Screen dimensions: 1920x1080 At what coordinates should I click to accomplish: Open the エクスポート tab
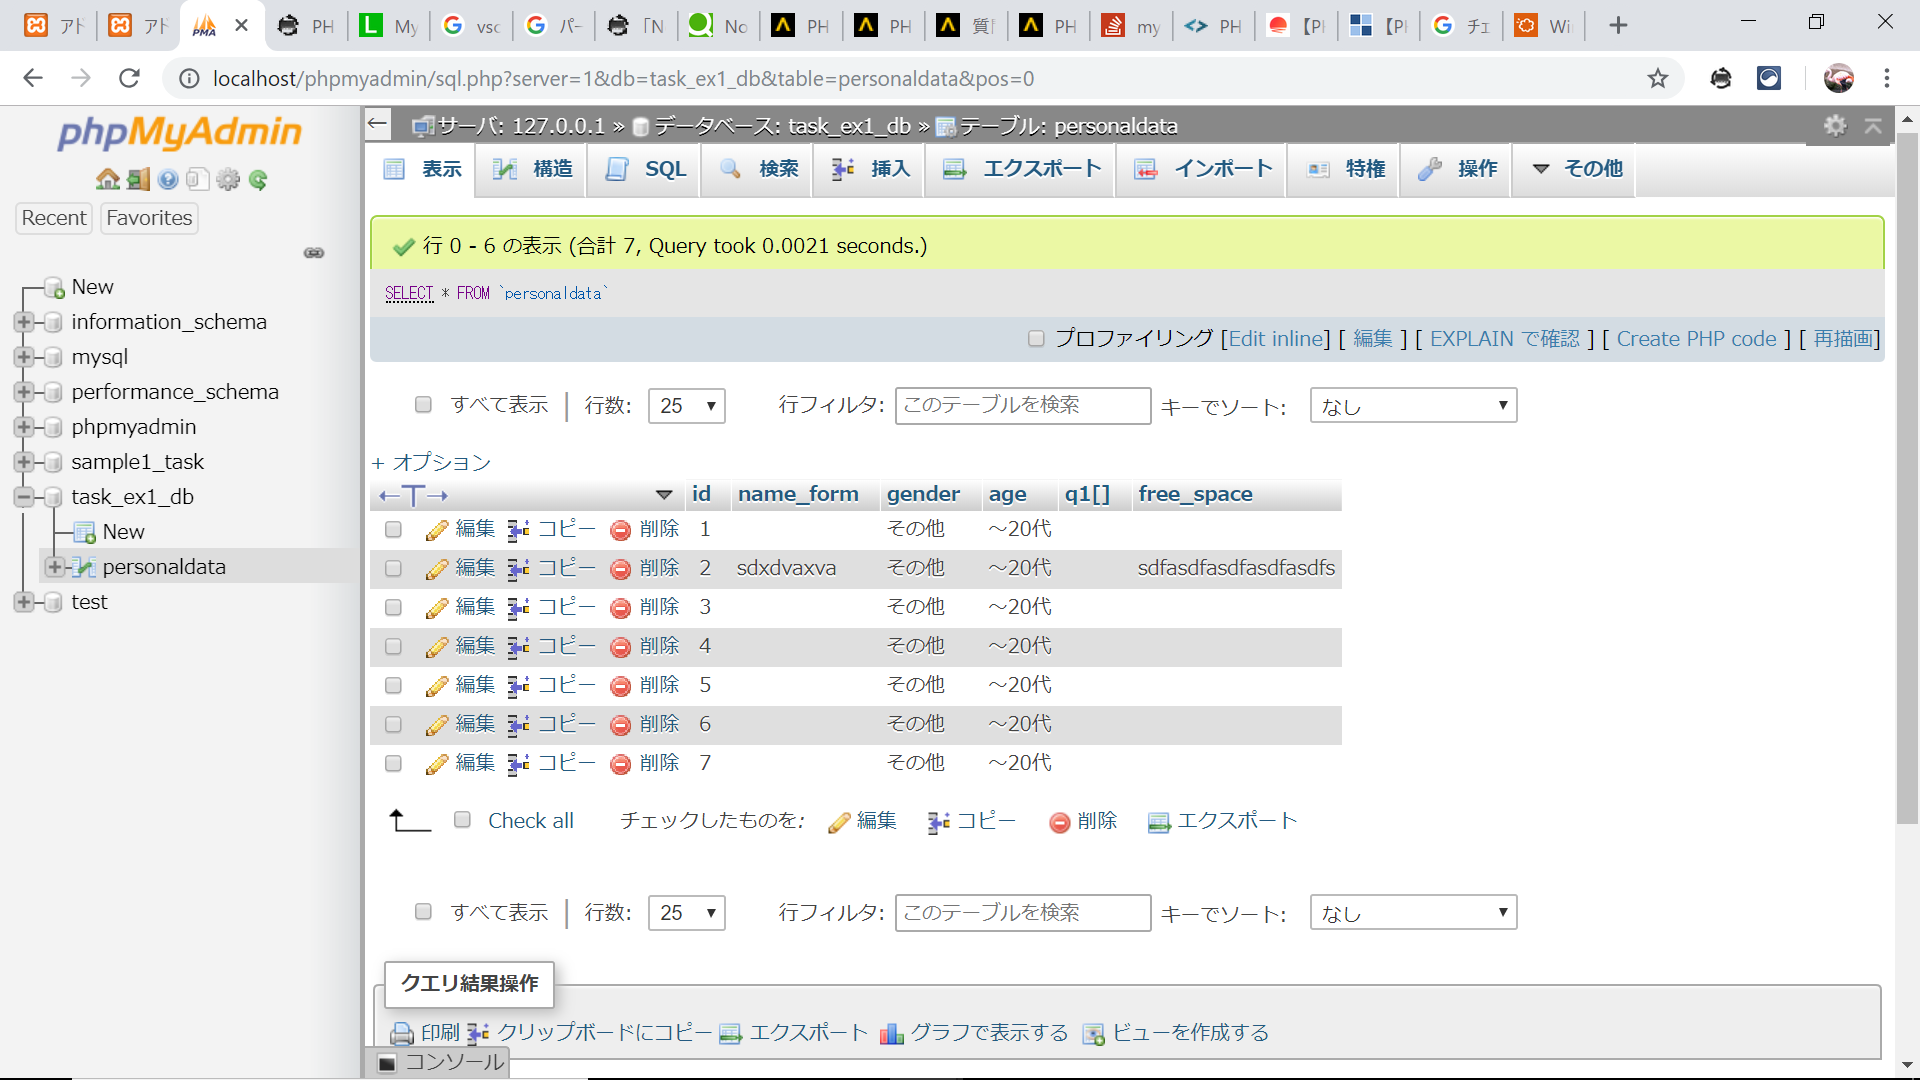coord(1022,169)
